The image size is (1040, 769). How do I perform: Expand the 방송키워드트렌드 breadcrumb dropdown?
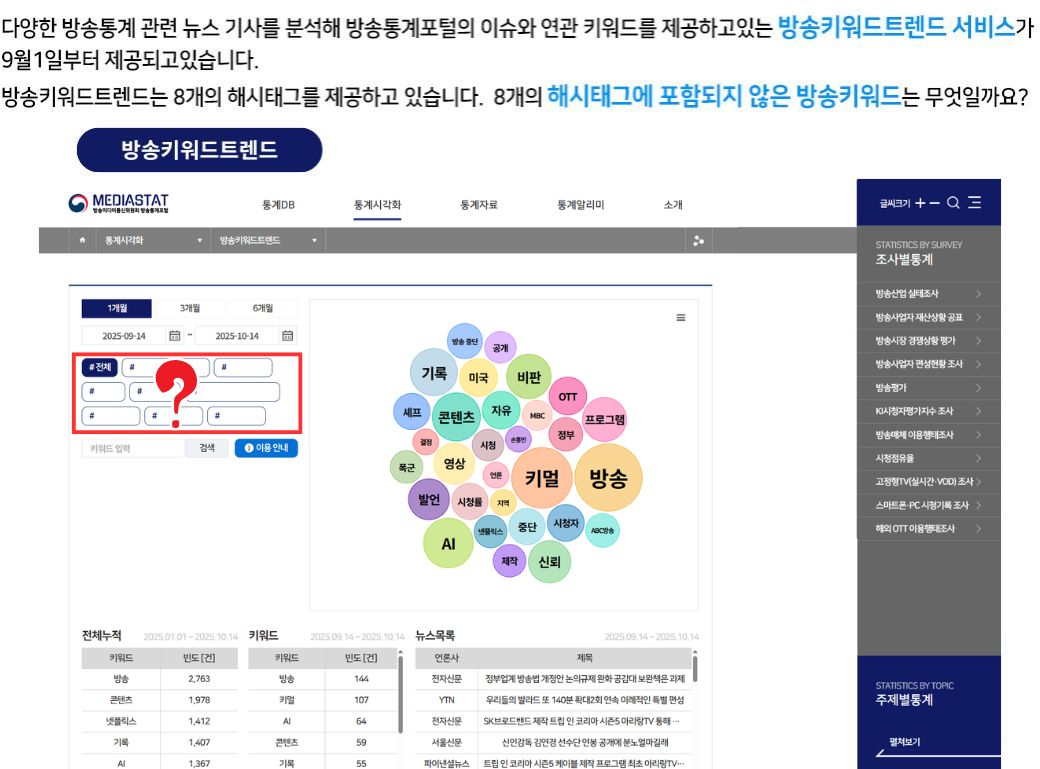click(x=314, y=241)
